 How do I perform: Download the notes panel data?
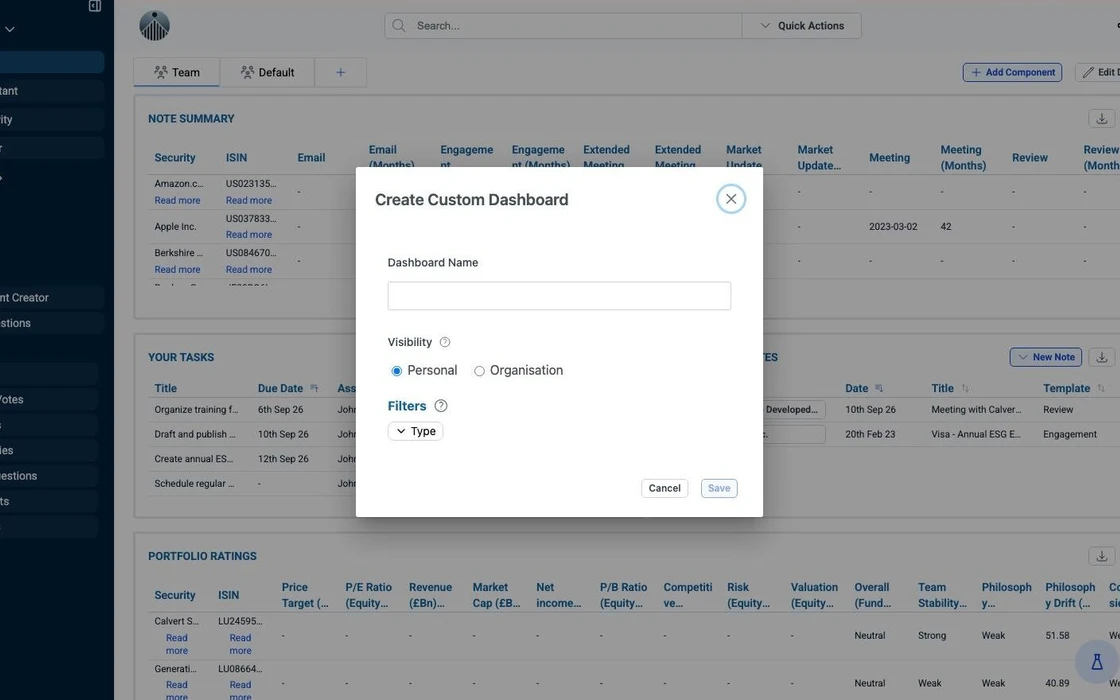(1101, 357)
